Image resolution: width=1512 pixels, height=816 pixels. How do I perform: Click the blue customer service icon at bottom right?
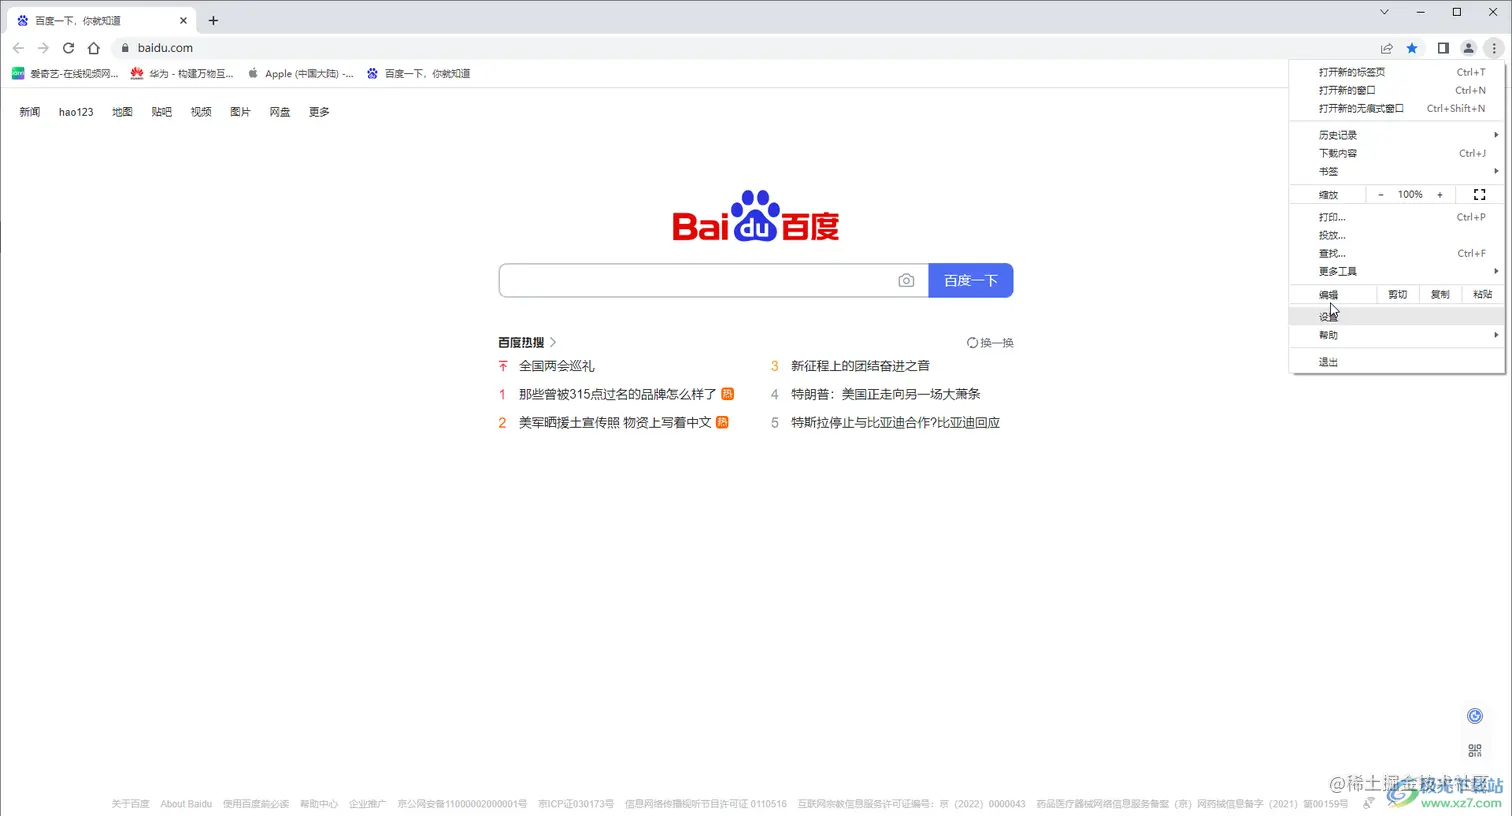1475,715
